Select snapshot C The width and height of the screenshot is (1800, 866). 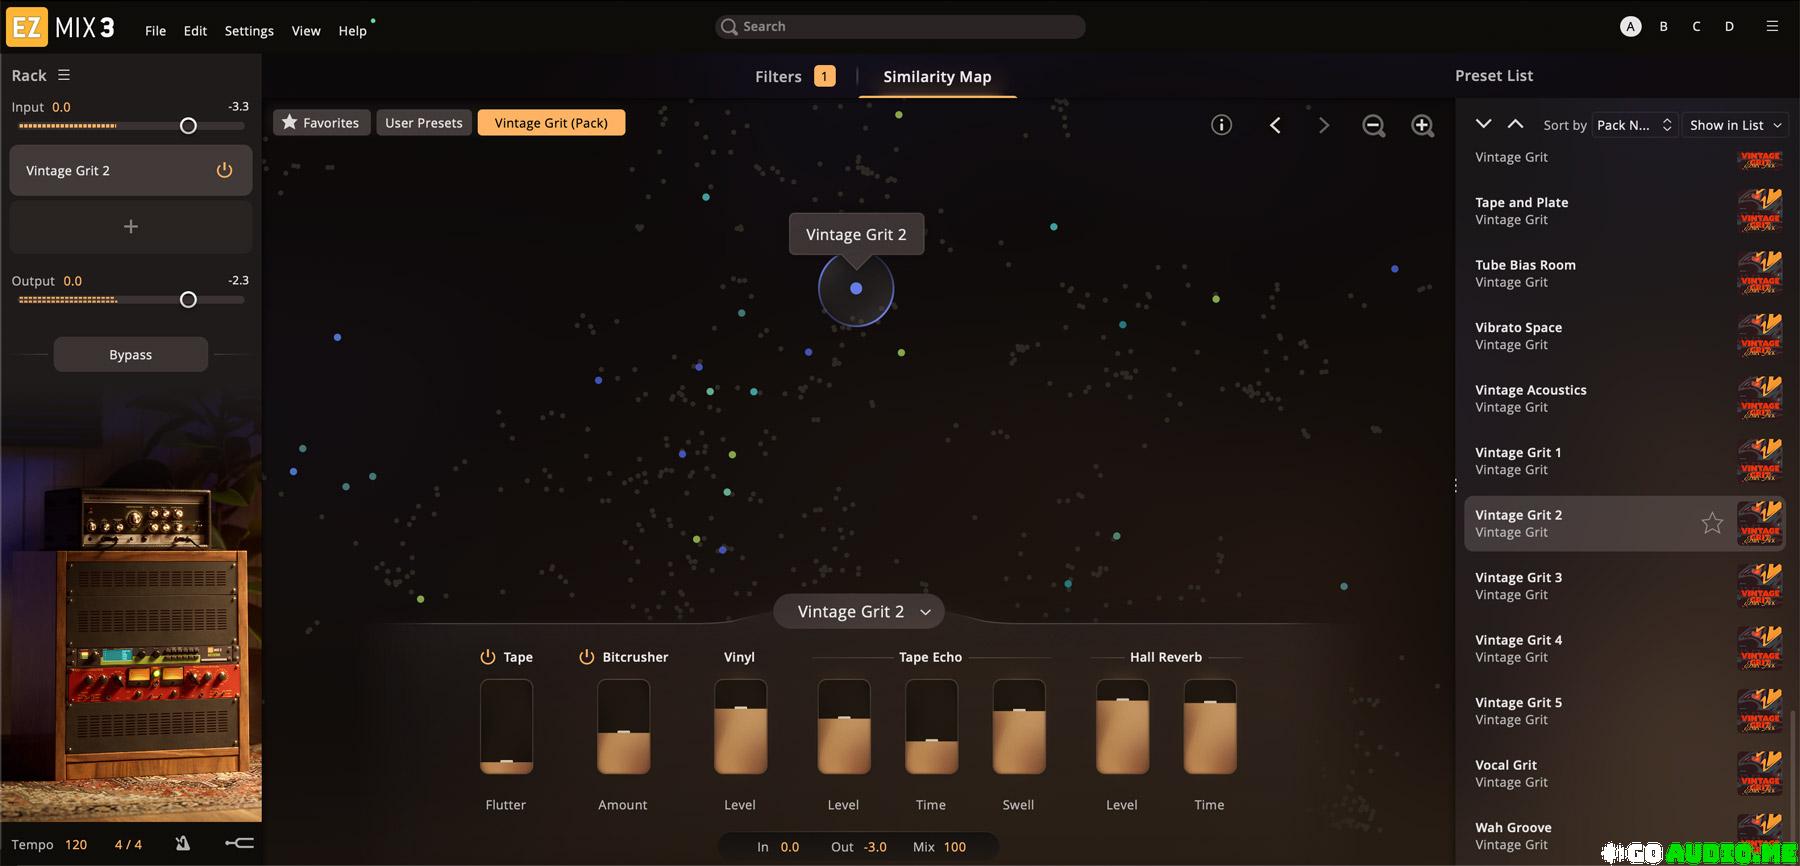pyautogui.click(x=1696, y=27)
